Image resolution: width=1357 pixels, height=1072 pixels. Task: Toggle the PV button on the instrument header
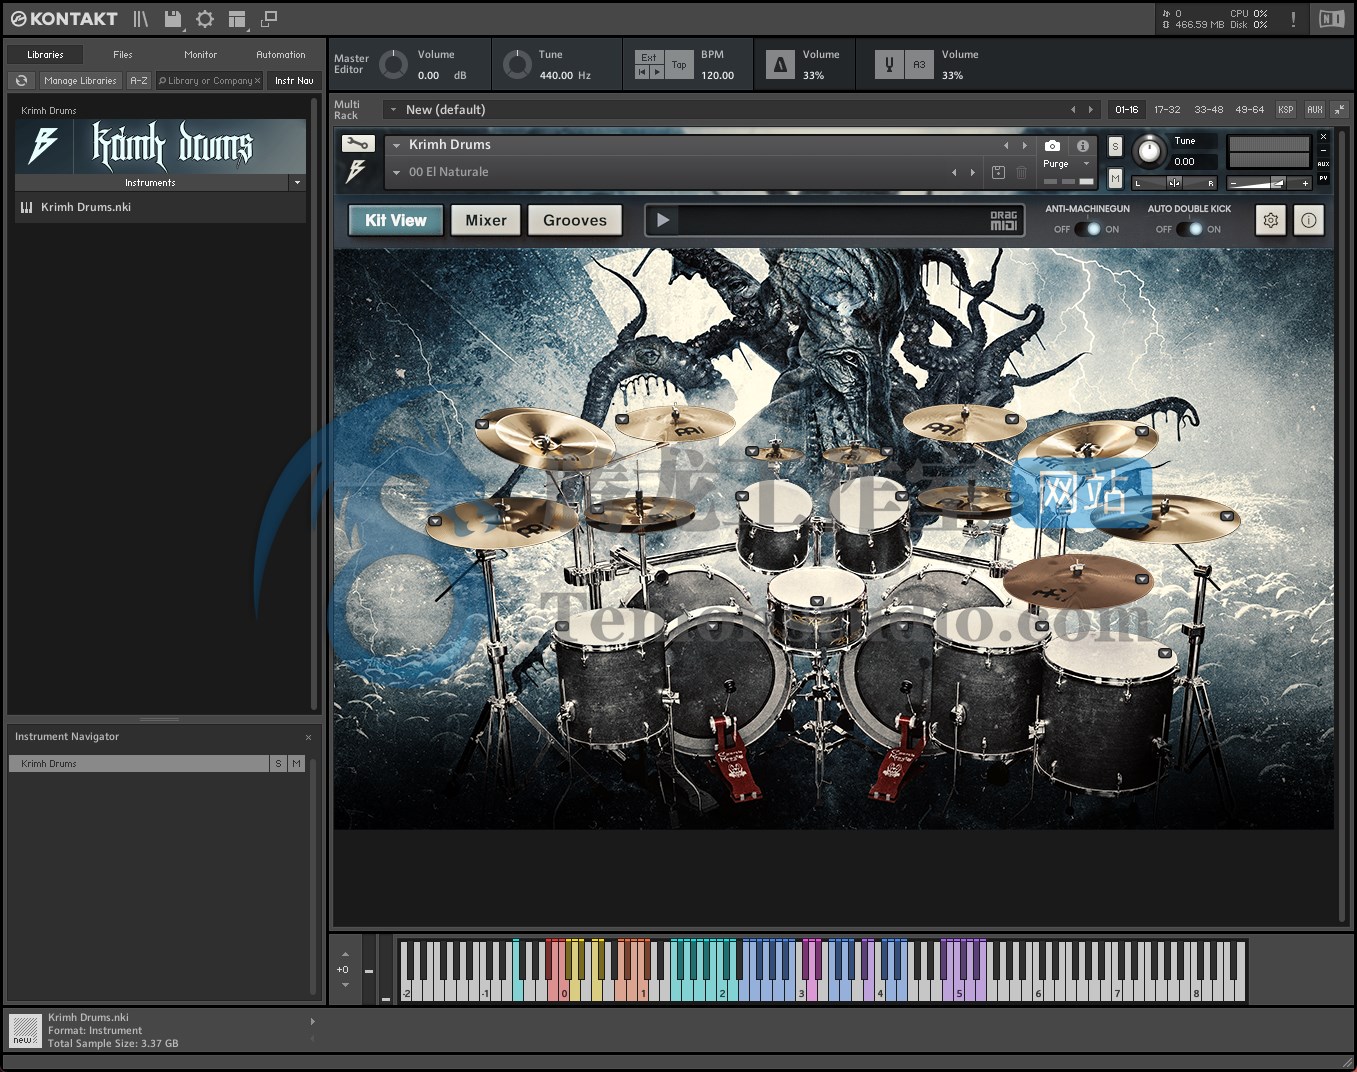pos(1323,178)
